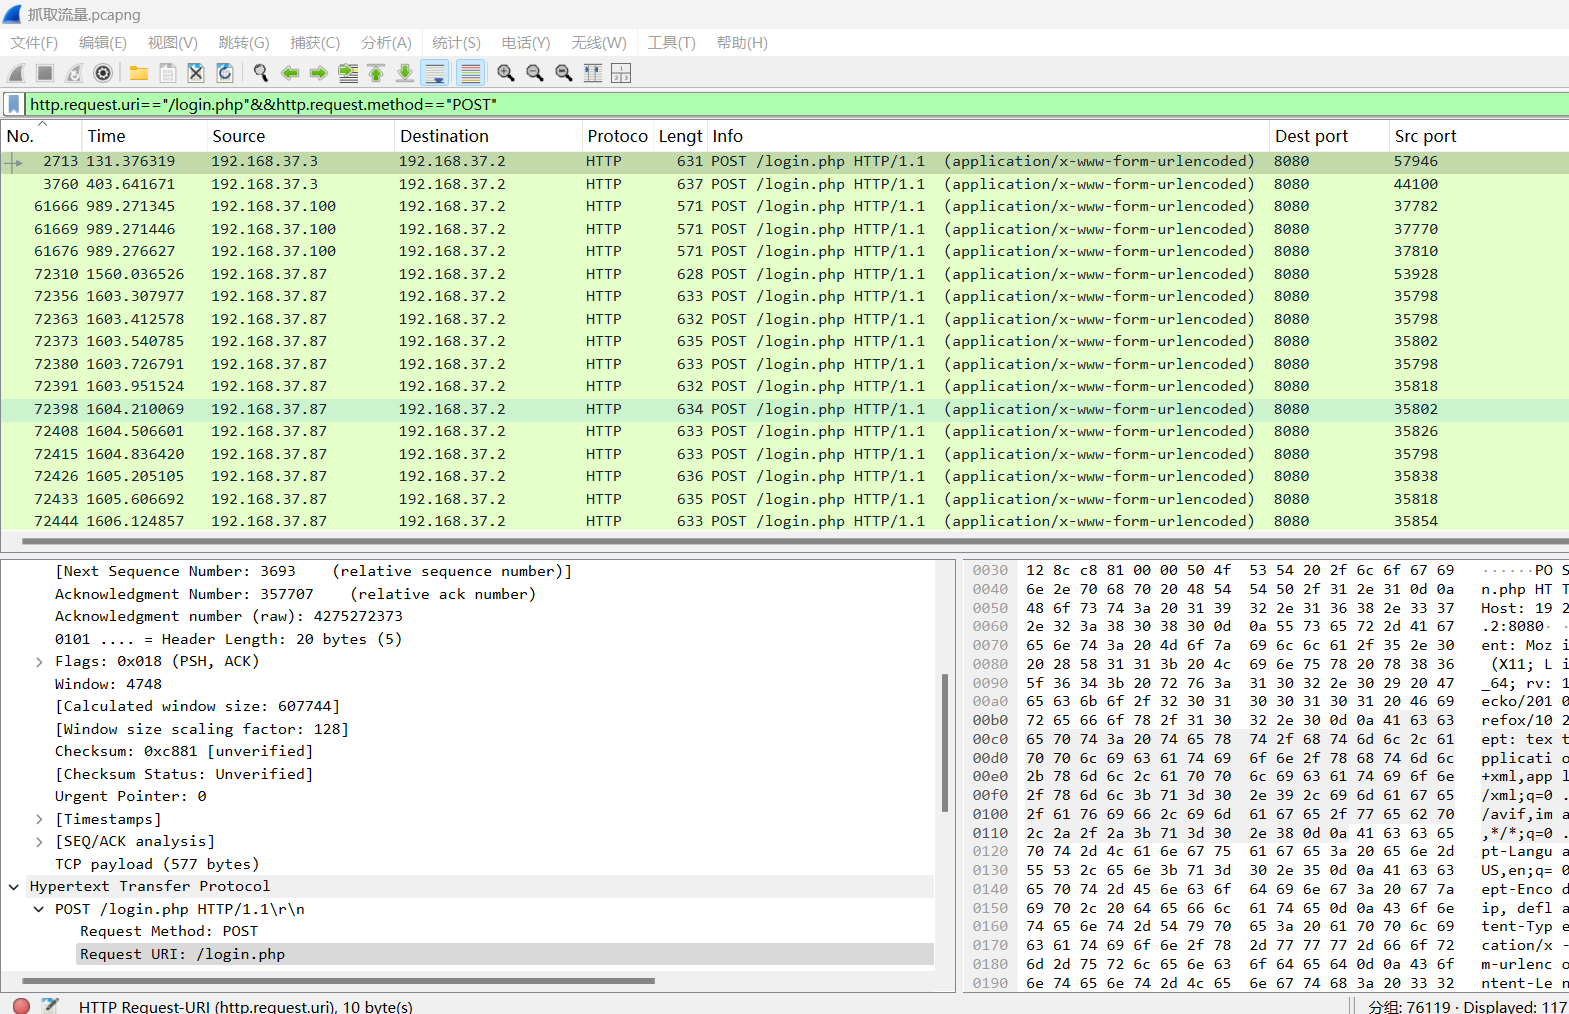
Task: Jump to the first packet
Action: click(x=376, y=73)
